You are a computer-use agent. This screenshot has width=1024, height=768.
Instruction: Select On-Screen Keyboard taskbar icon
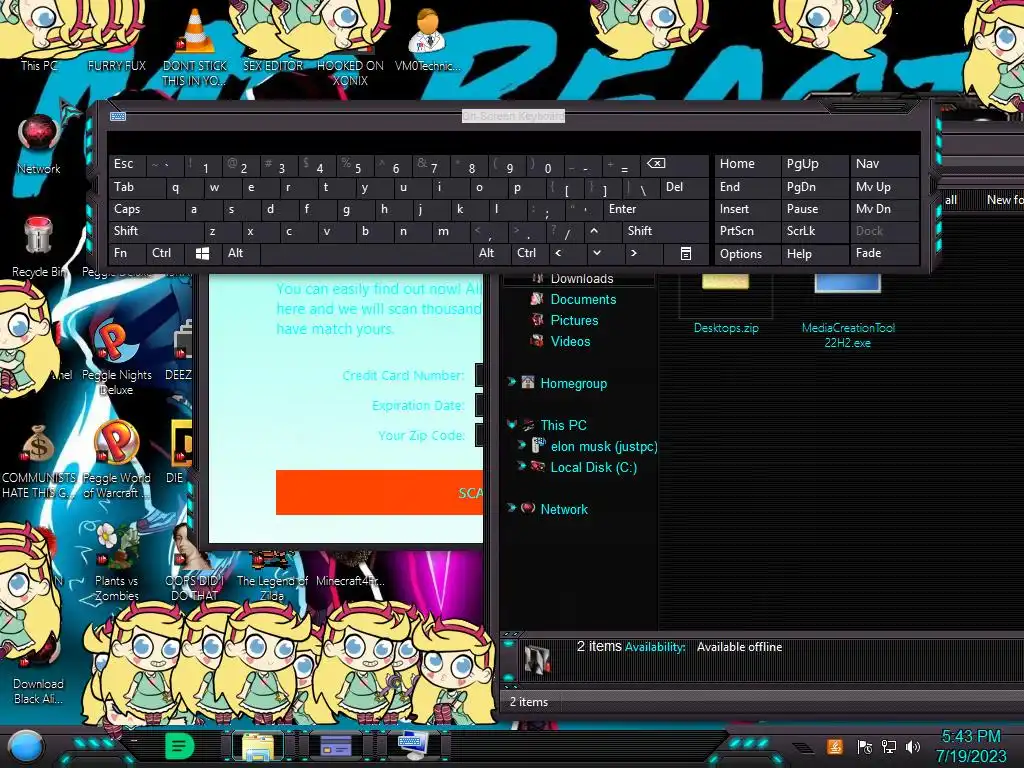(x=413, y=746)
